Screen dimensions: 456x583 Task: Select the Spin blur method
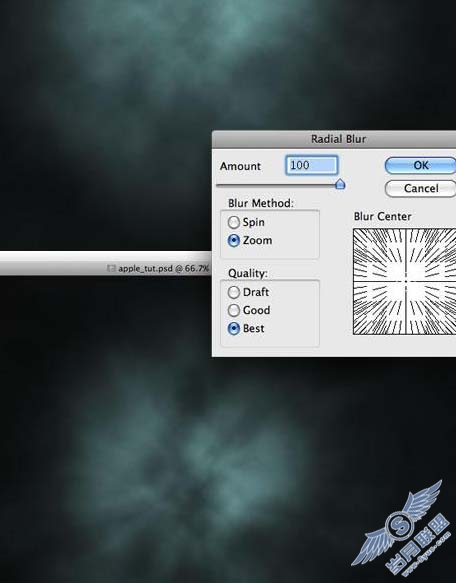[x=234, y=222]
